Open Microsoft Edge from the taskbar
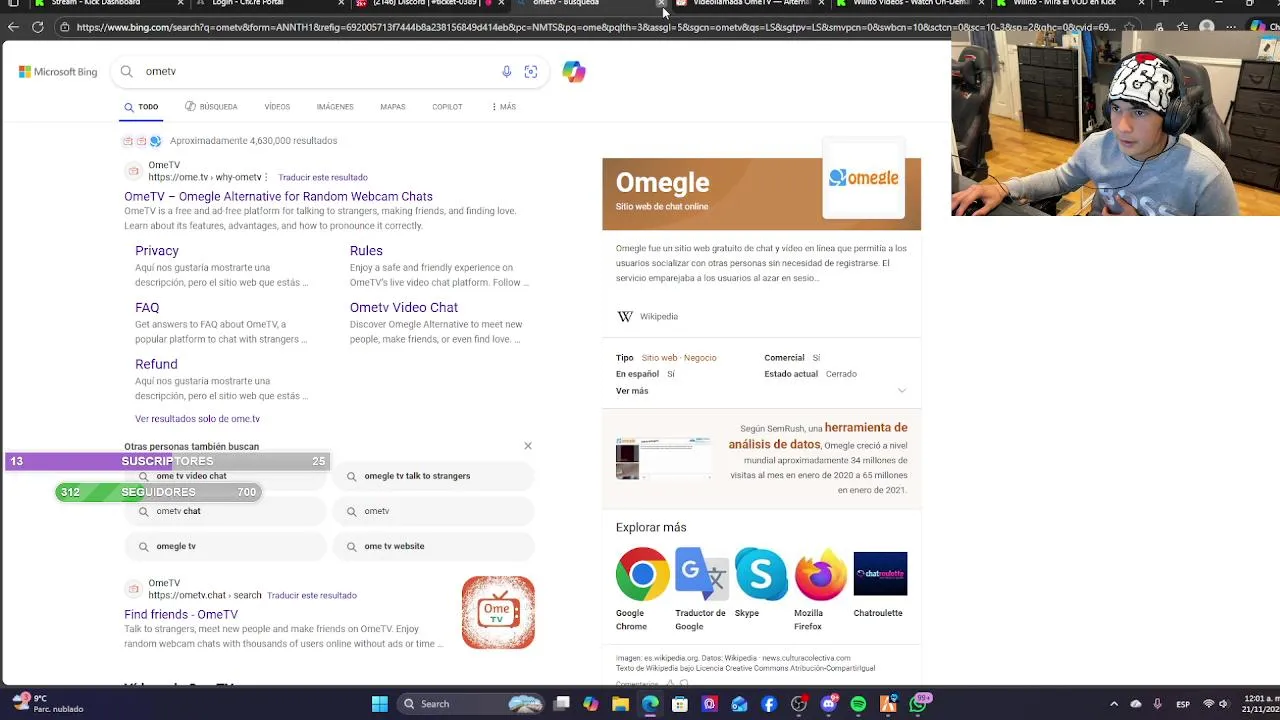This screenshot has height=720, width=1280. (x=650, y=704)
